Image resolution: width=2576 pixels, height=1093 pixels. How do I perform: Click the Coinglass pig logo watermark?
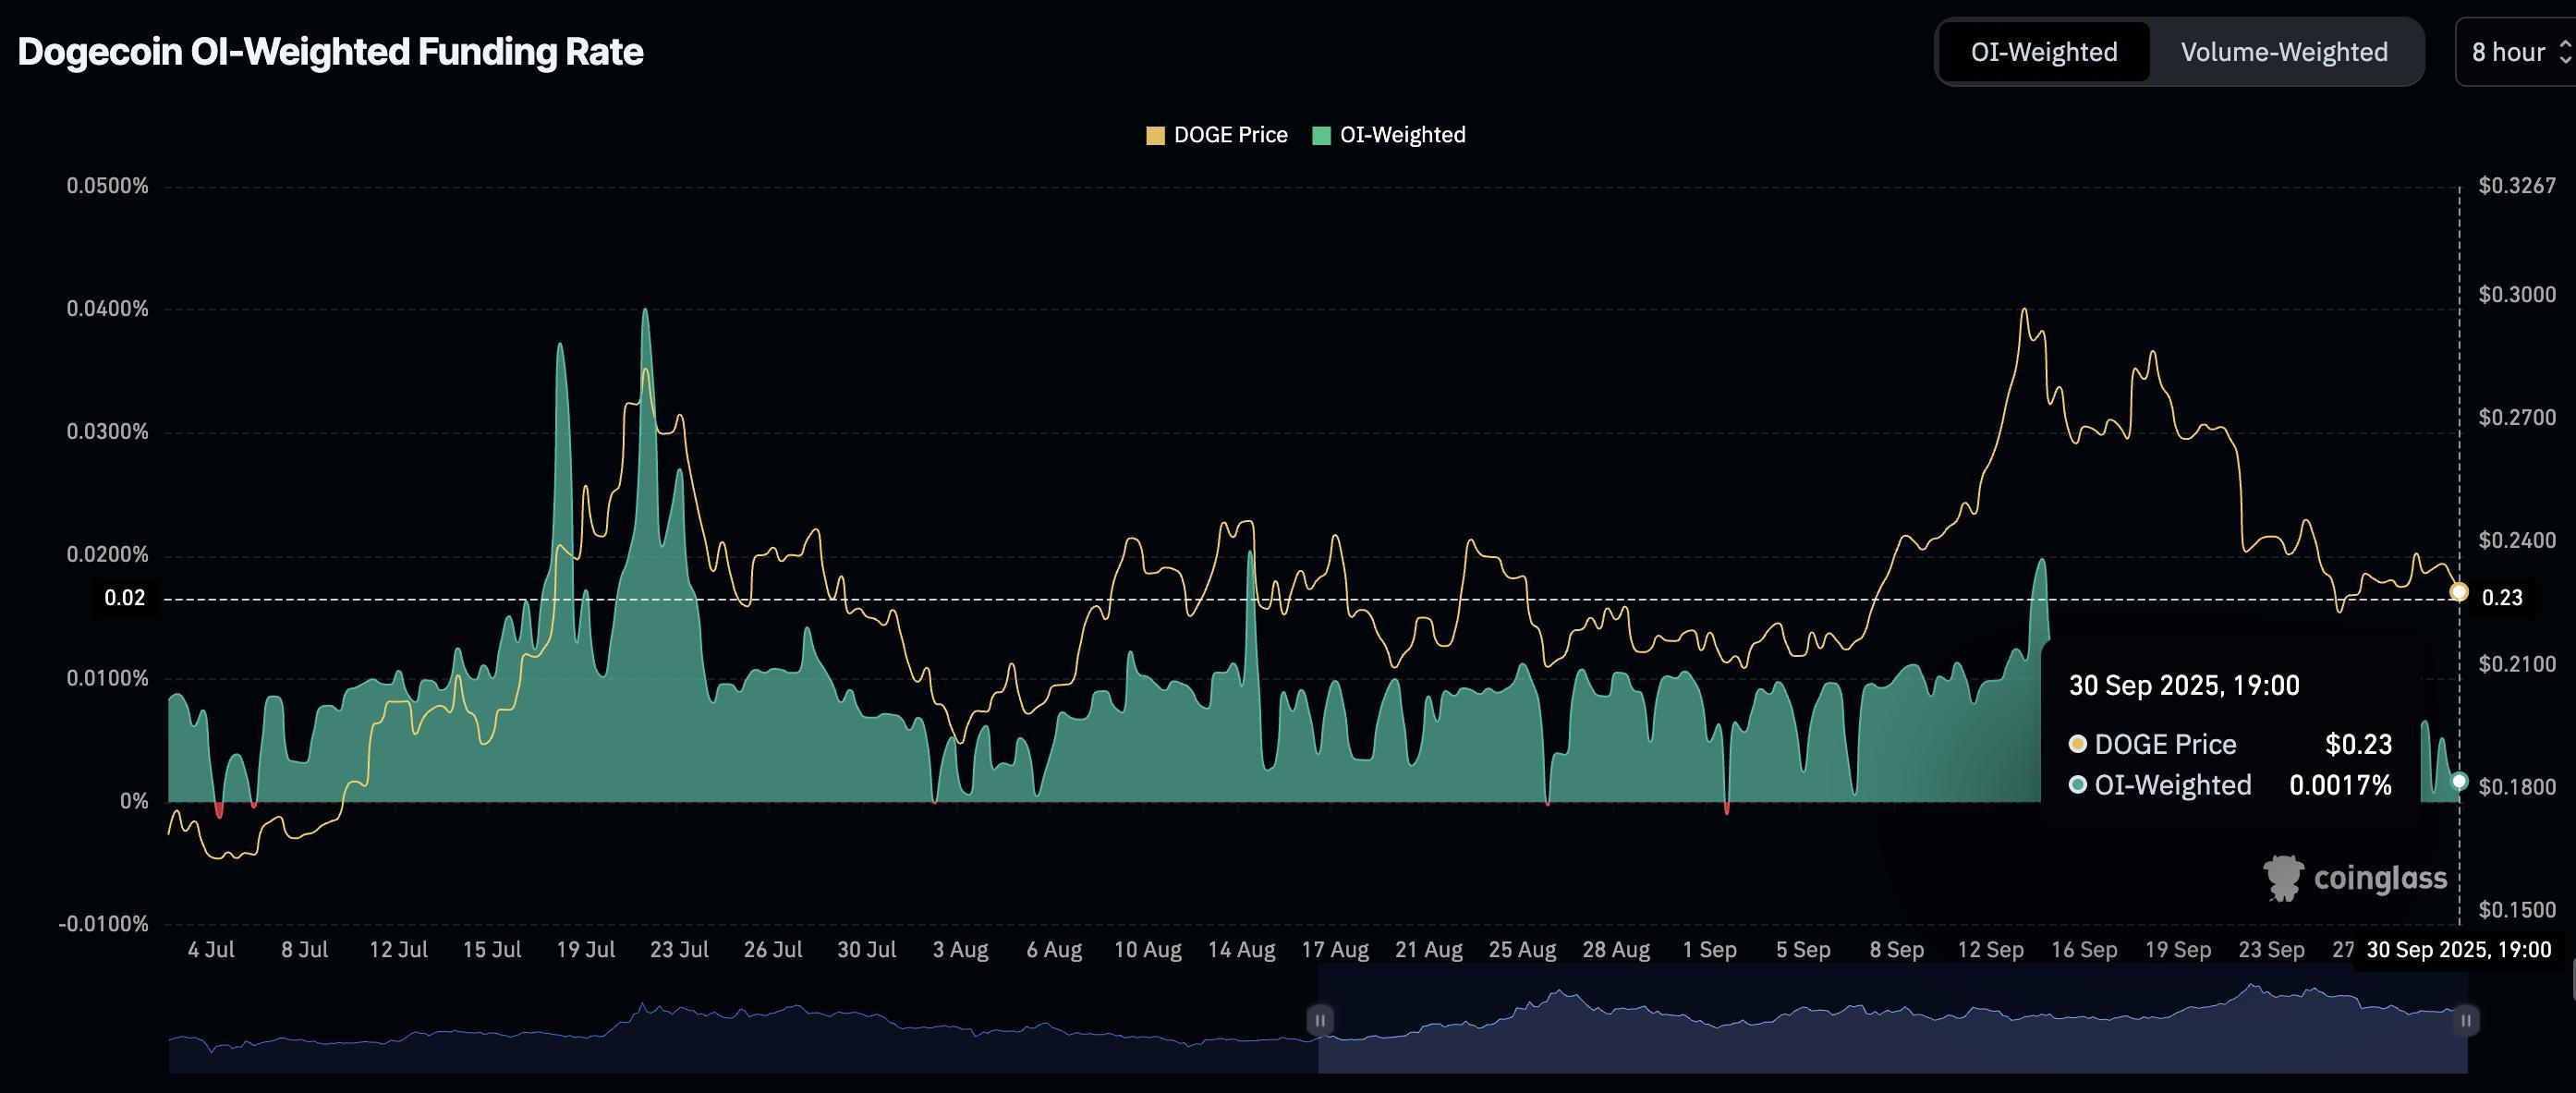pos(2286,878)
